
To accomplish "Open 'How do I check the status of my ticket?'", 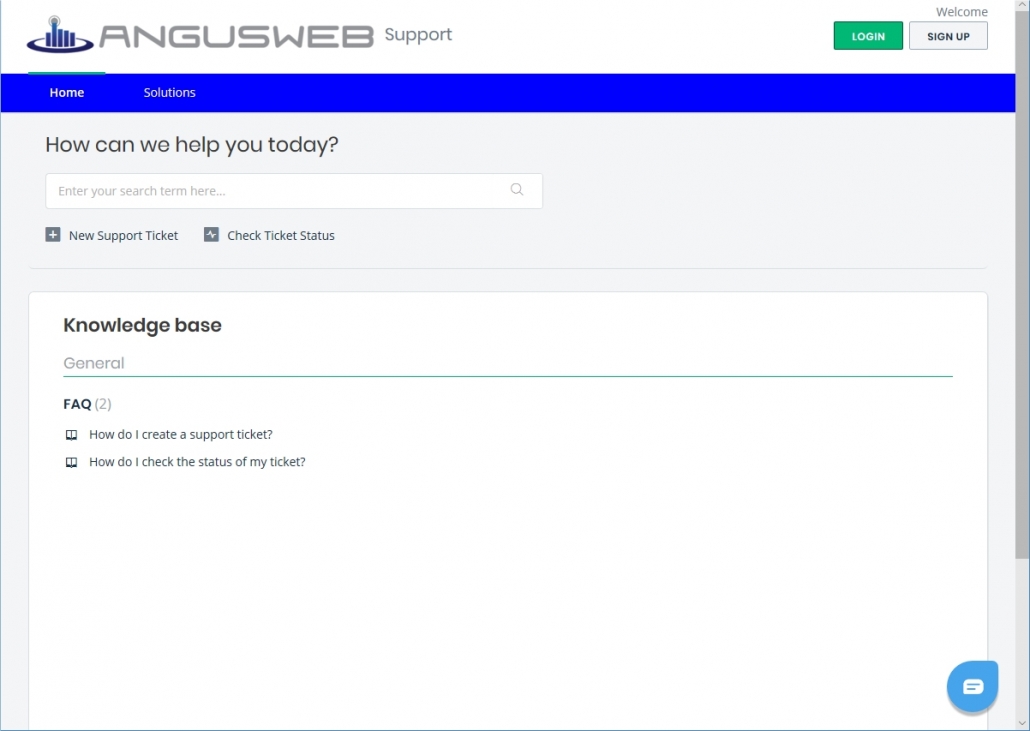I will [x=197, y=462].
